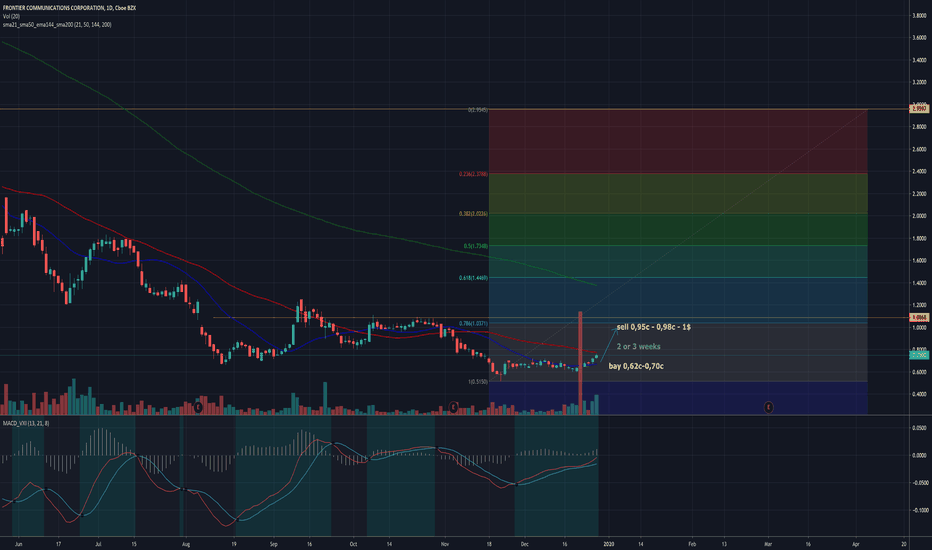Select the Vol (20) indicator label
This screenshot has width=932, height=550.
pyautogui.click(x=11, y=16)
